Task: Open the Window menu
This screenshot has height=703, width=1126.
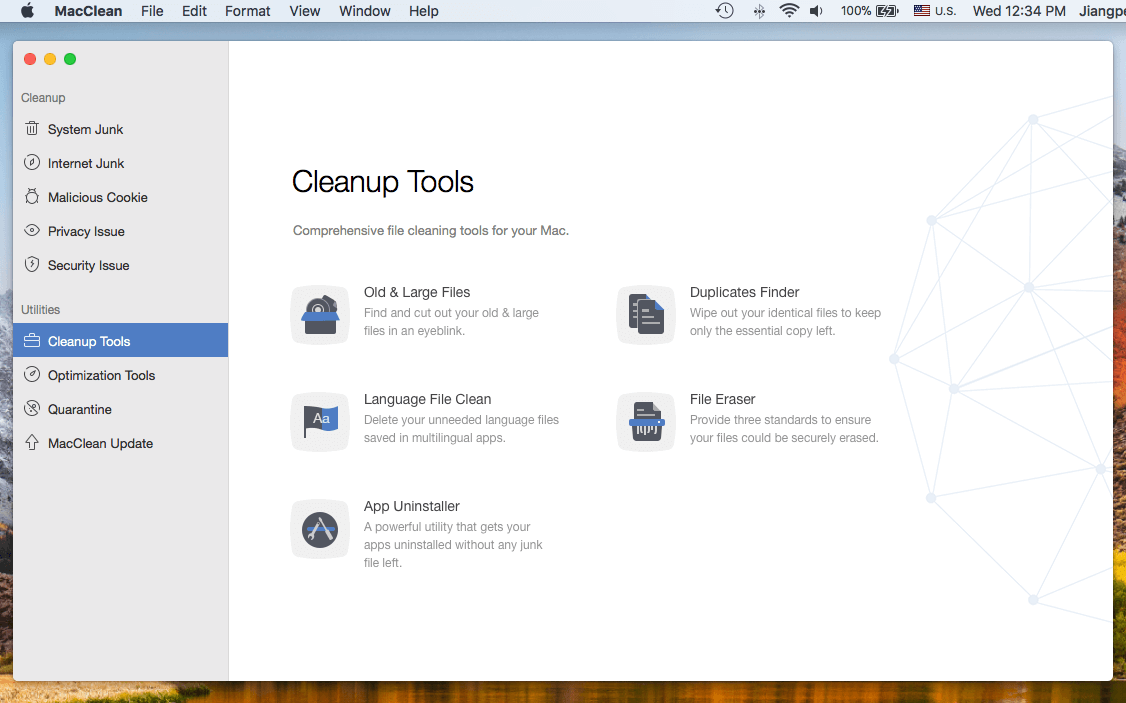Action: pos(365,11)
